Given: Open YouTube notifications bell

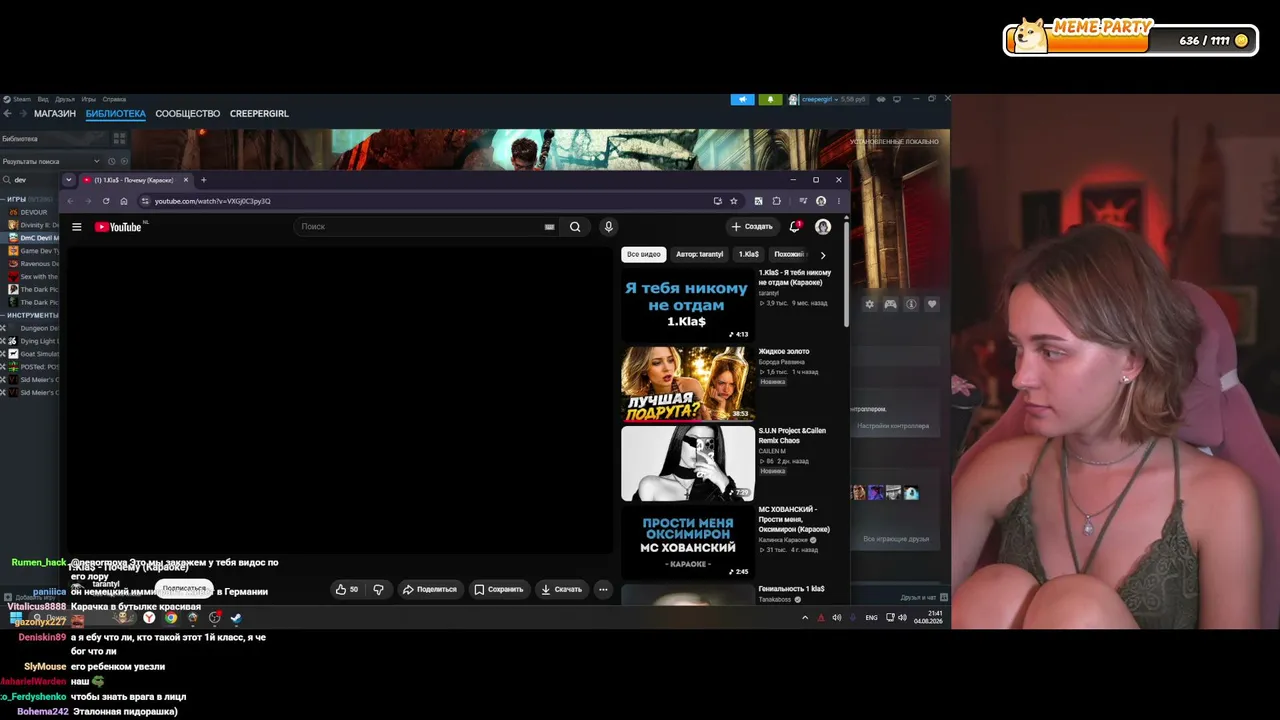Looking at the screenshot, I should pyautogui.click(x=795, y=227).
